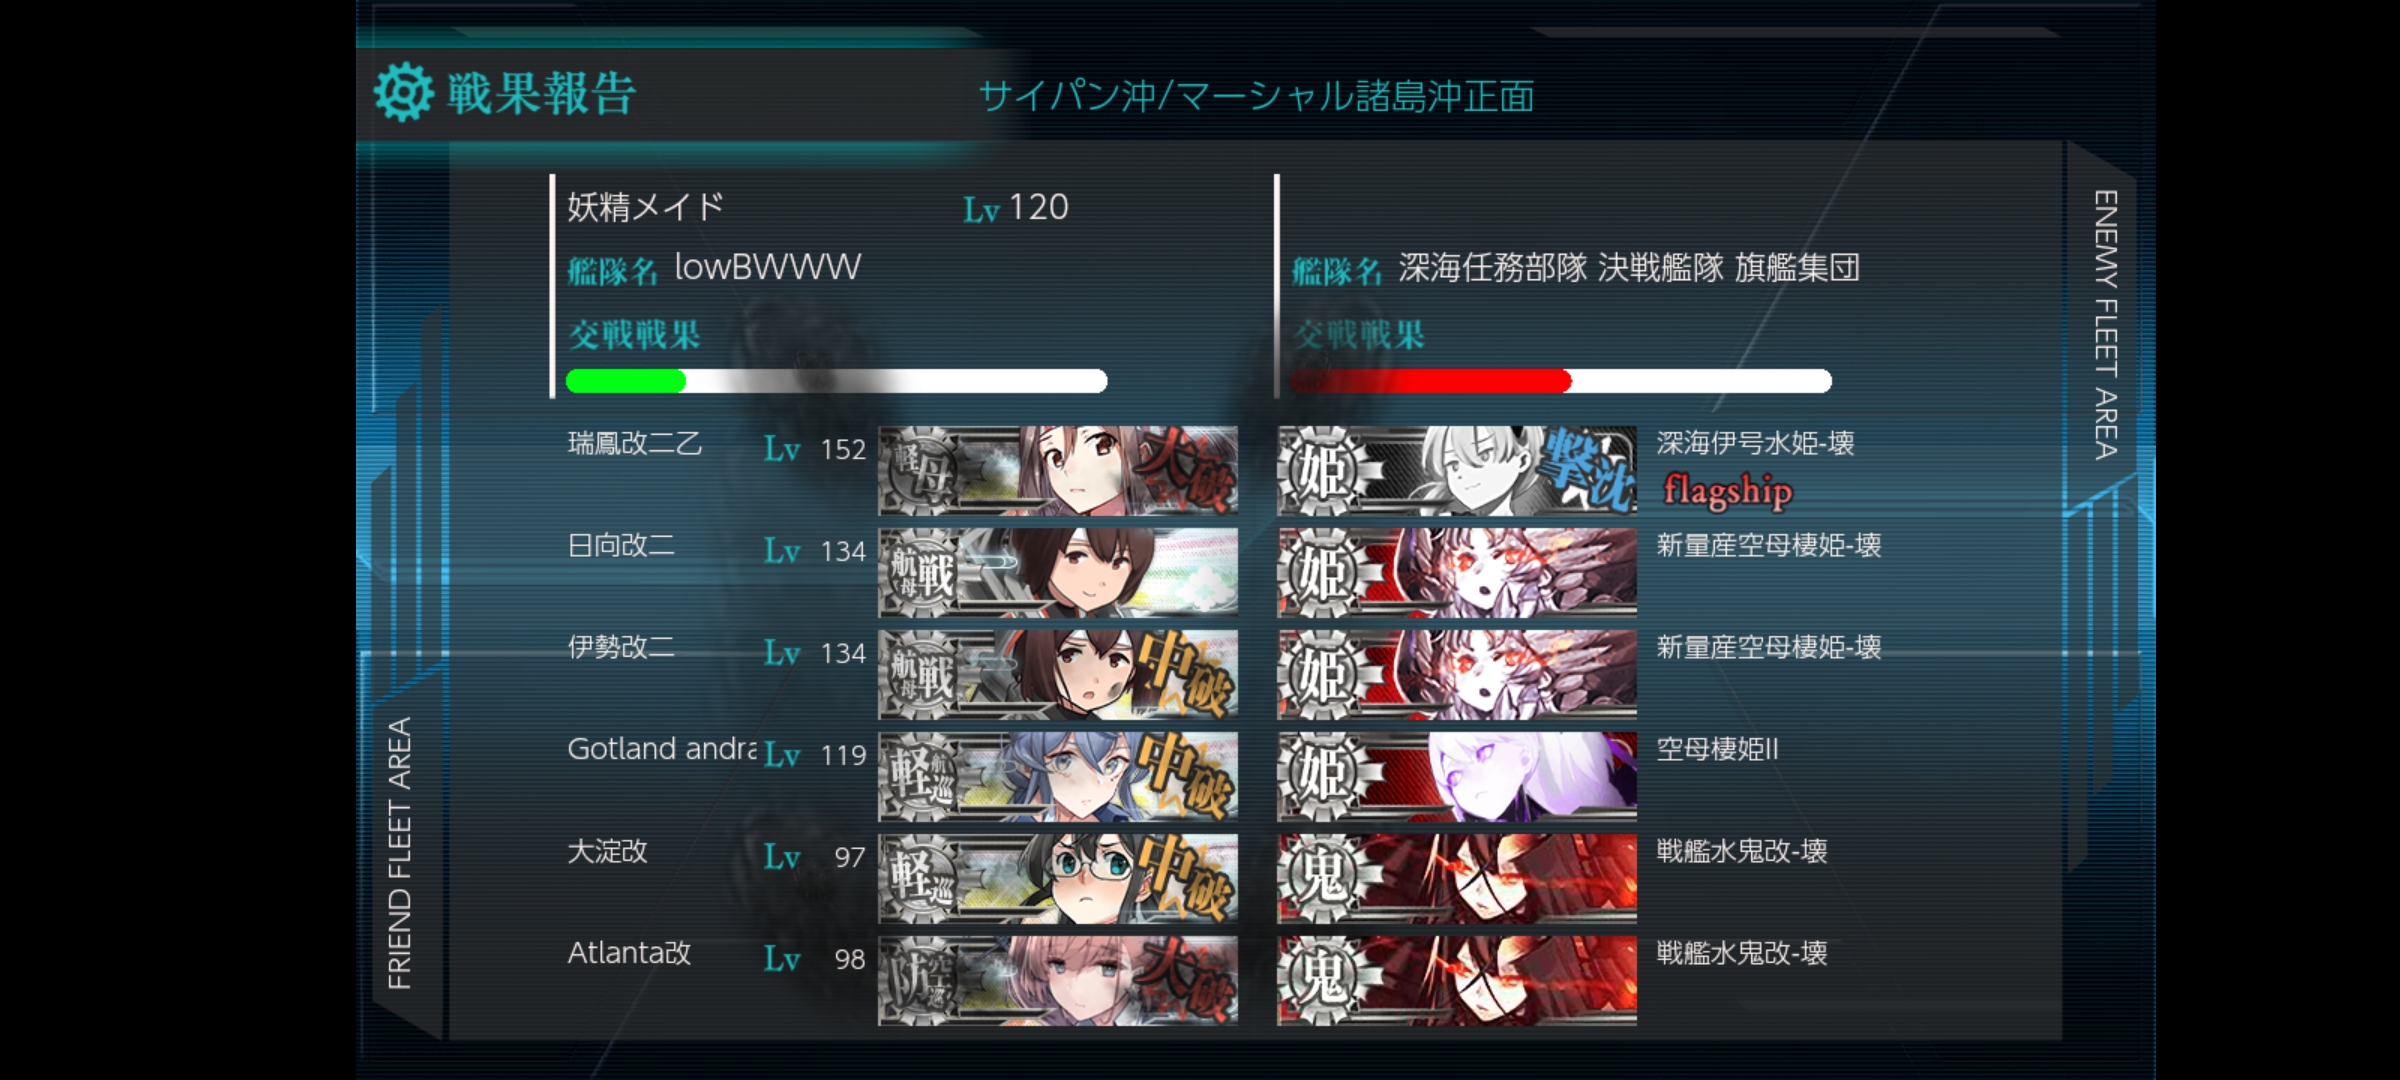Select Gotland andra ship banner
The height and width of the screenshot is (1080, 2400).
pos(1058,777)
